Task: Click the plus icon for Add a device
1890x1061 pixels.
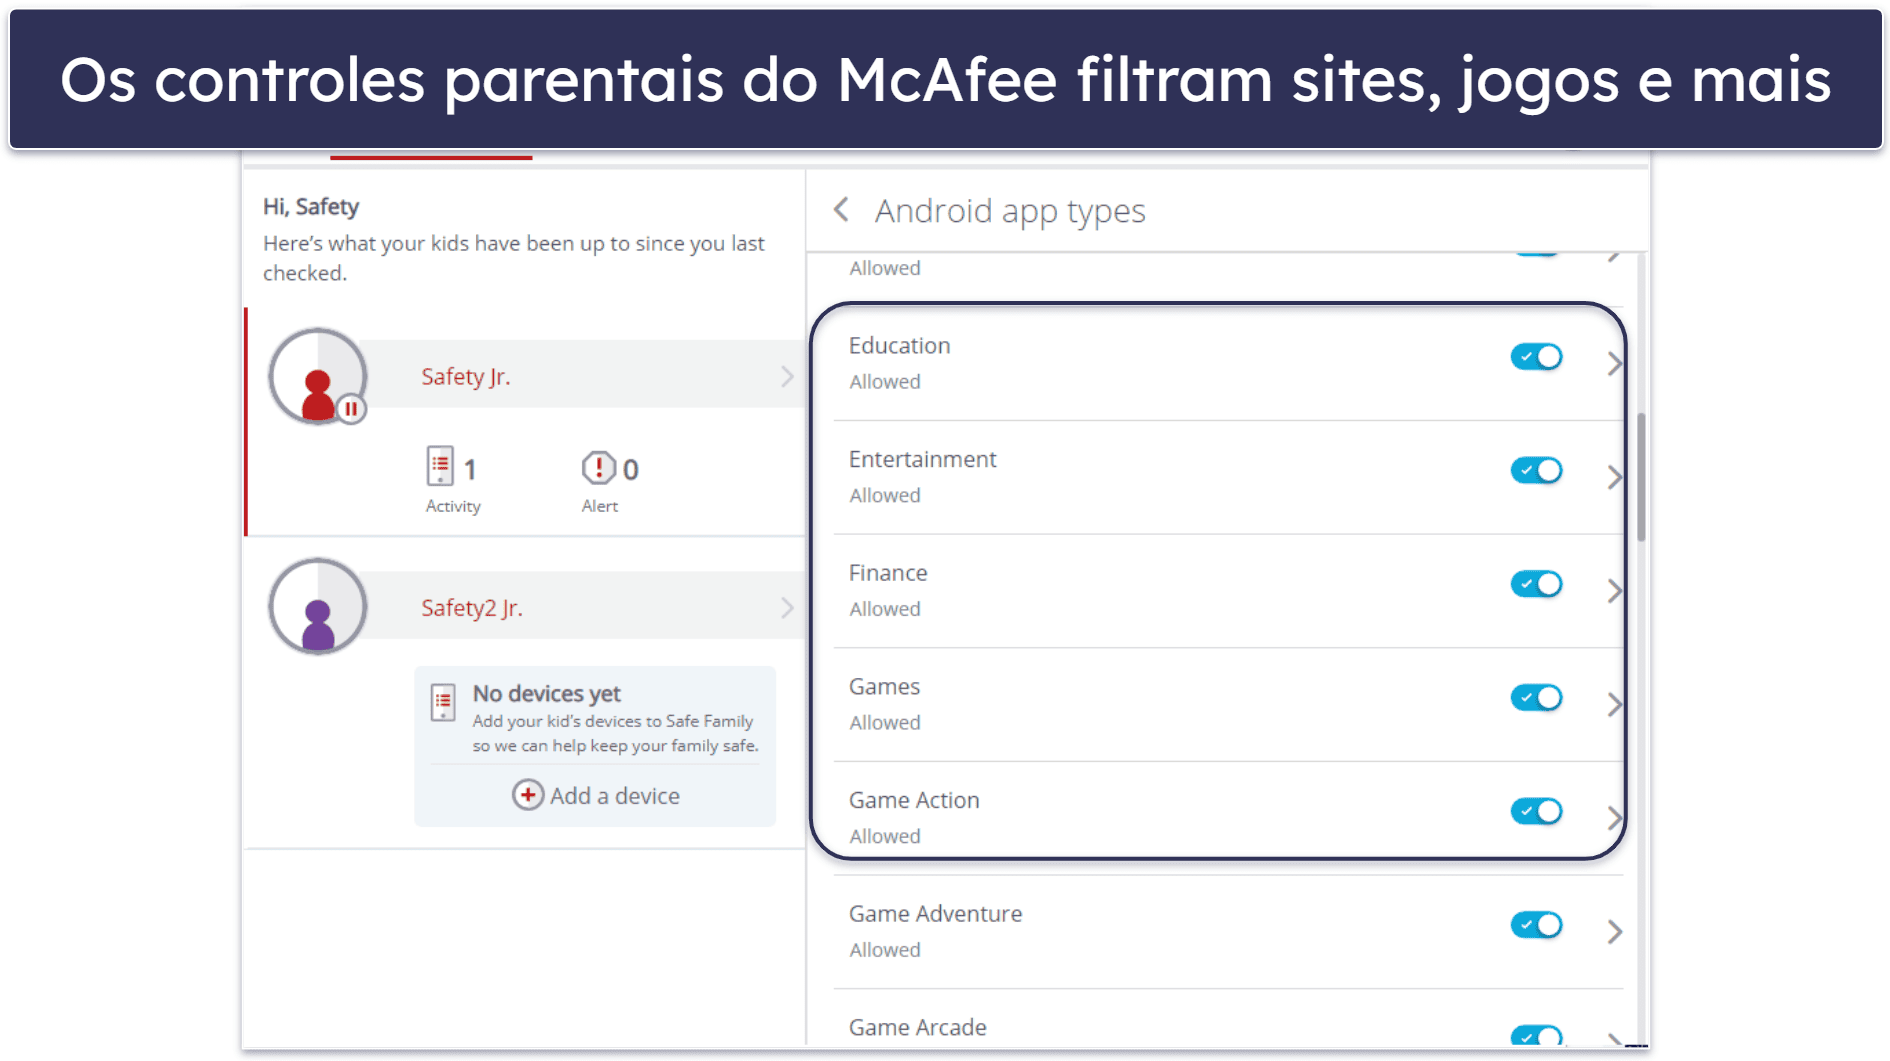Action: click(528, 795)
